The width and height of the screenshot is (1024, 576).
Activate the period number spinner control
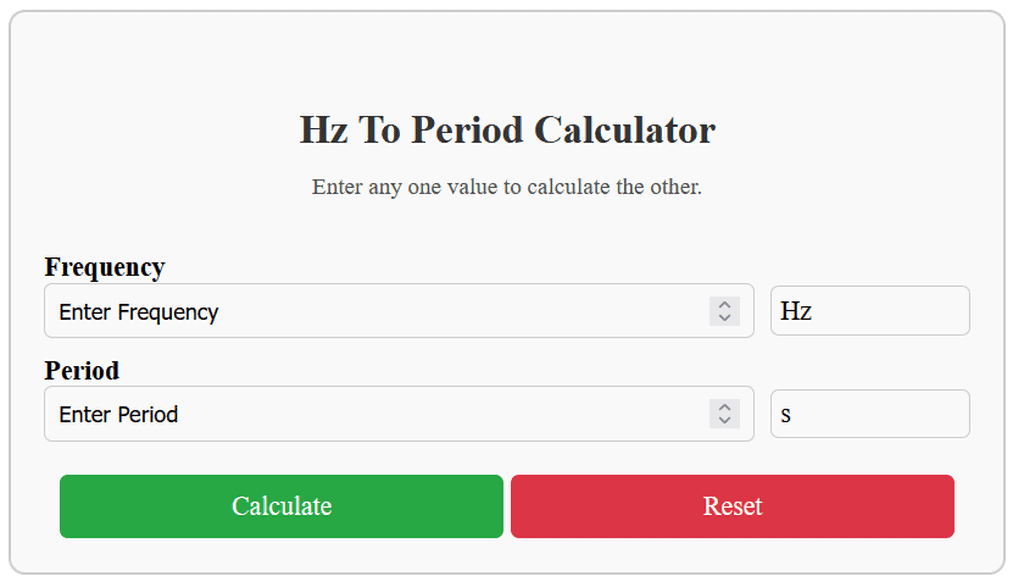[x=723, y=414]
